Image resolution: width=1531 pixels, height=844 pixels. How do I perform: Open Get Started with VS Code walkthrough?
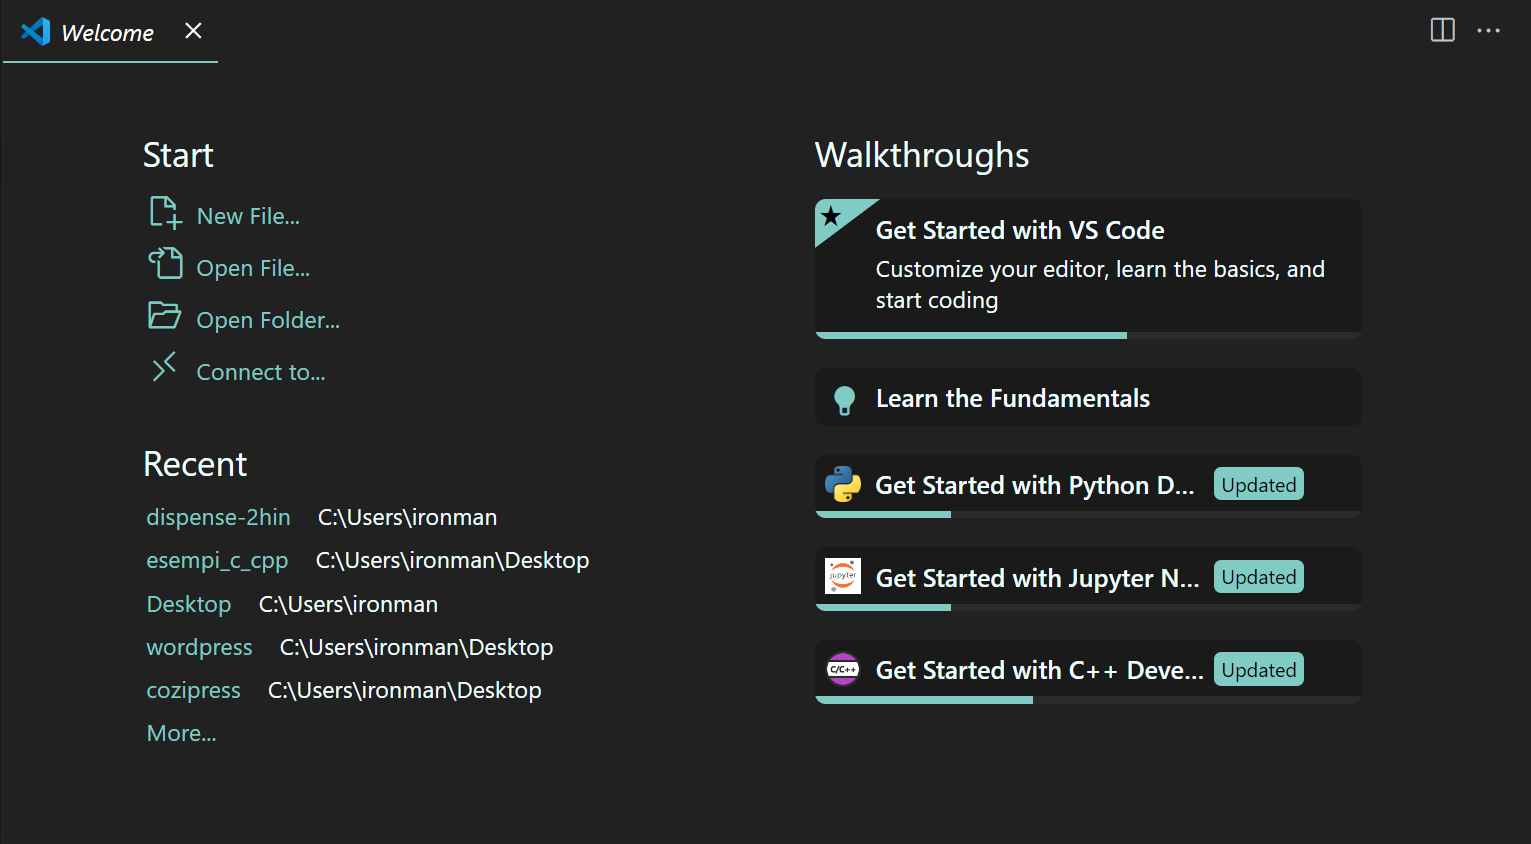tap(1088, 268)
